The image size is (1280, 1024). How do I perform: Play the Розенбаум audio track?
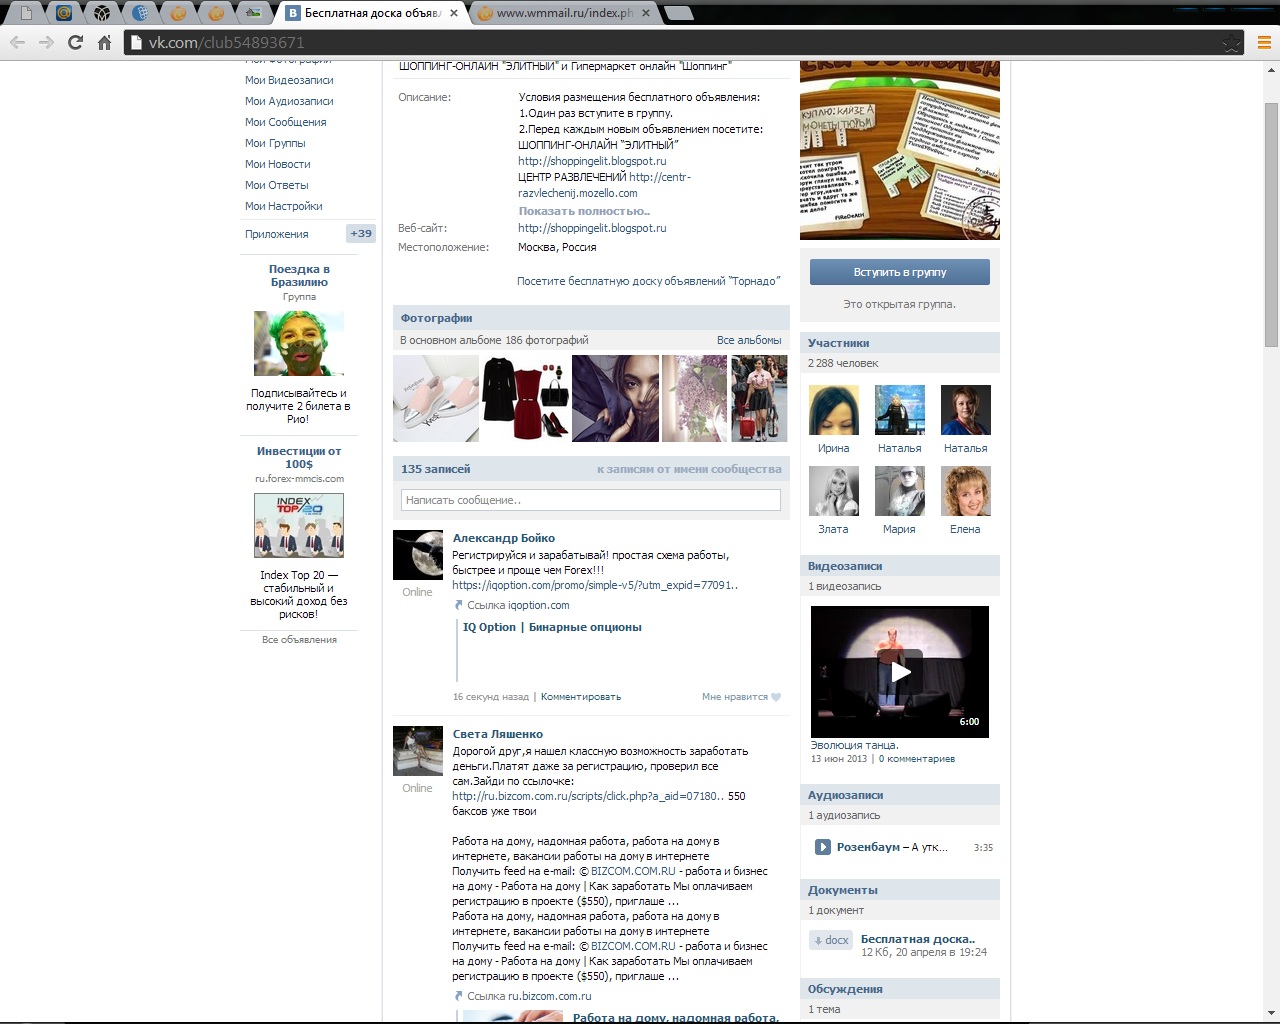click(x=823, y=847)
